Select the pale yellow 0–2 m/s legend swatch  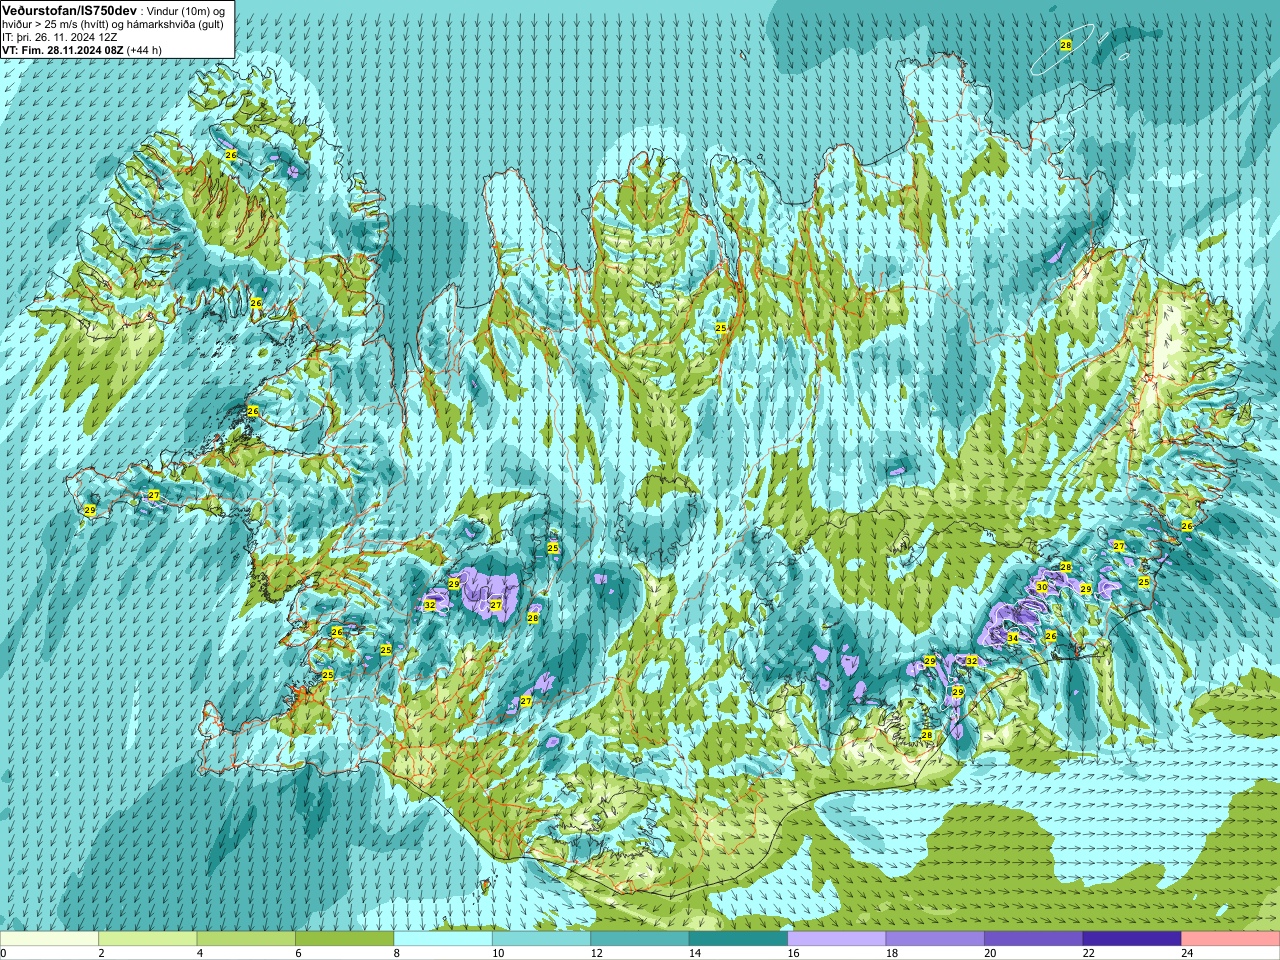[49, 939]
